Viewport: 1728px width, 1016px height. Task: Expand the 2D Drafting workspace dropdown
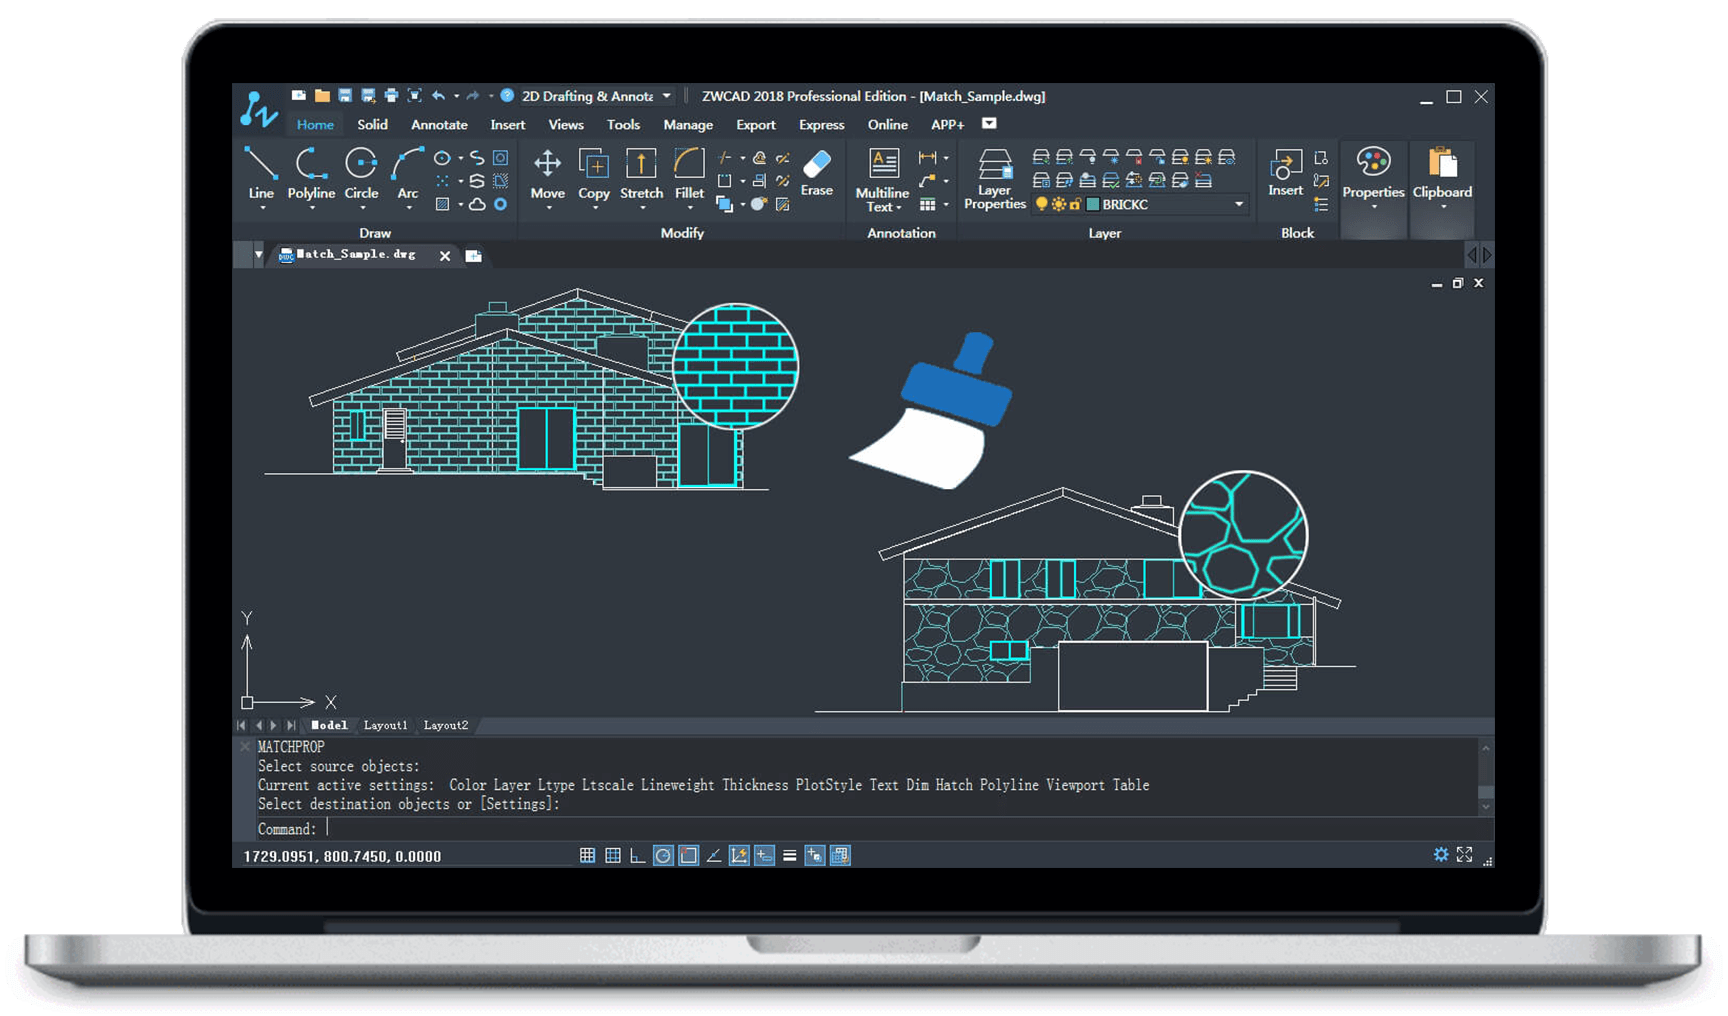click(x=667, y=96)
